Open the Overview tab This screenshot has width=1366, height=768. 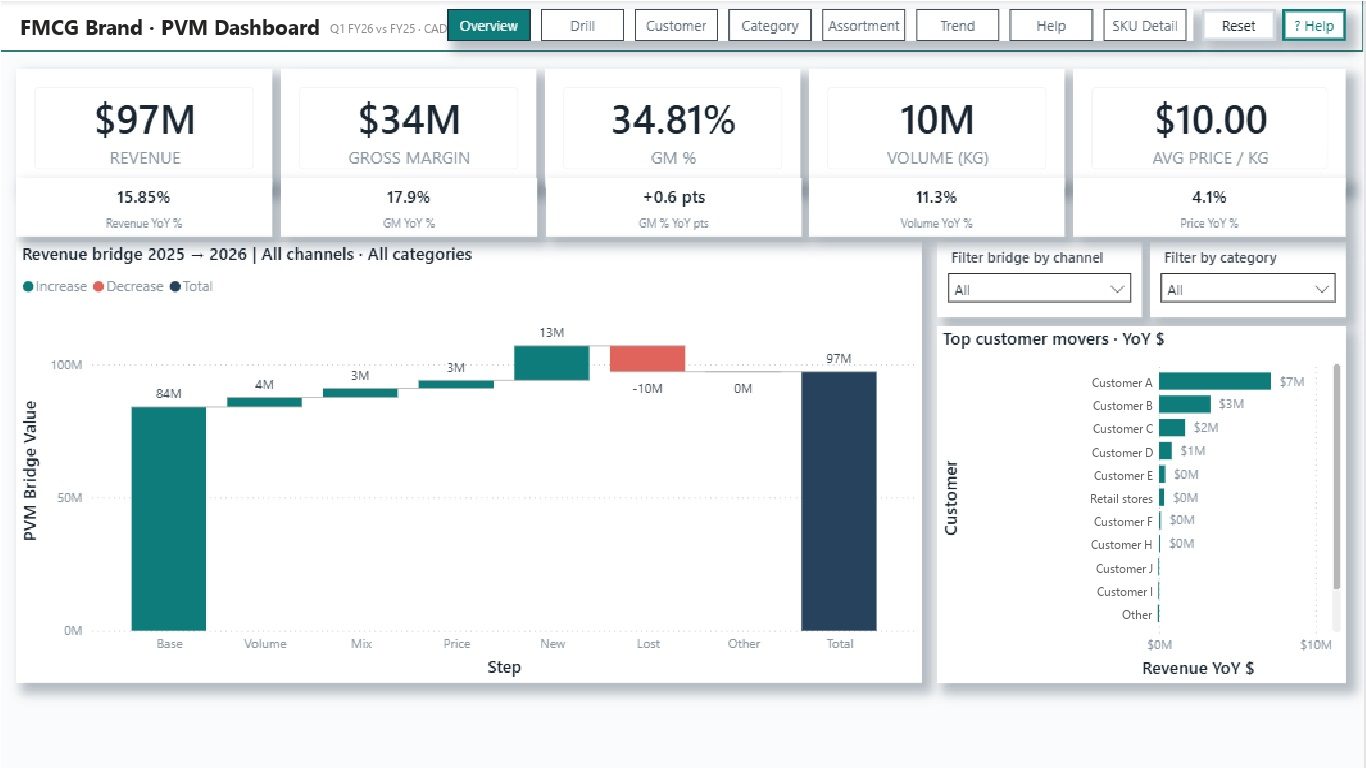pos(489,26)
